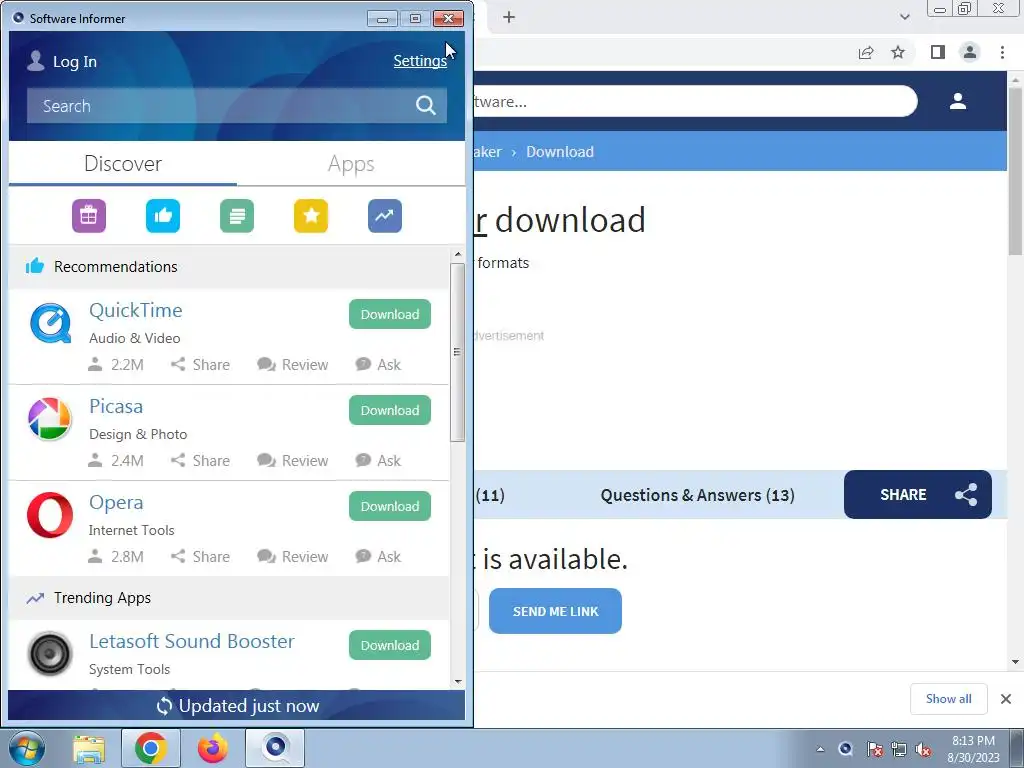
Task: Share the Picasa app
Action: pyautogui.click(x=200, y=460)
